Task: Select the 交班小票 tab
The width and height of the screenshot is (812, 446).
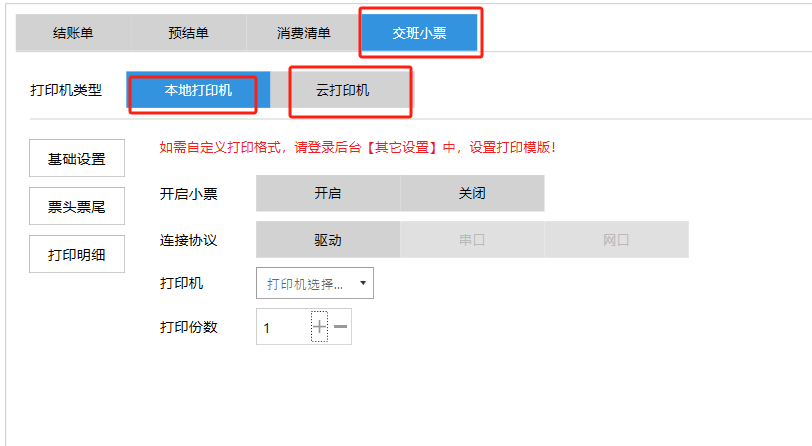Action: click(420, 33)
